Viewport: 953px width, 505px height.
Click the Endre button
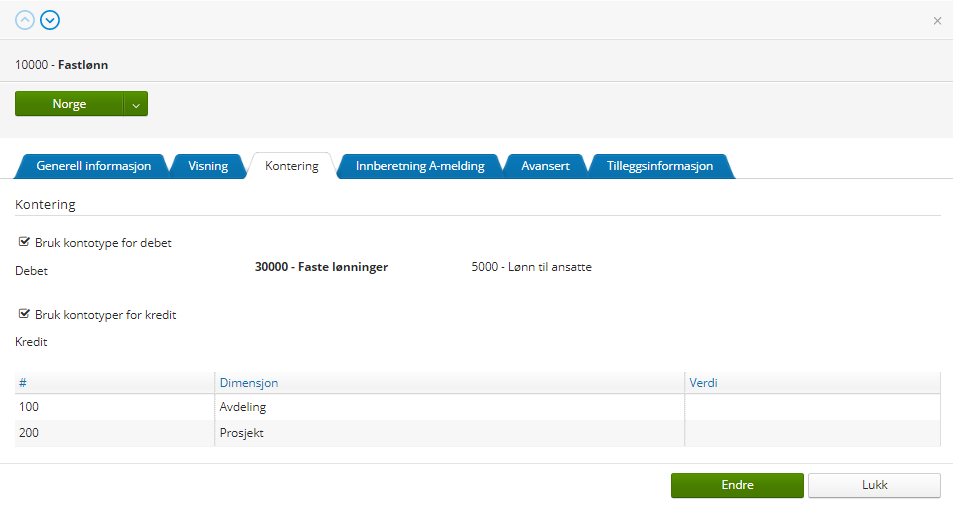click(x=737, y=485)
